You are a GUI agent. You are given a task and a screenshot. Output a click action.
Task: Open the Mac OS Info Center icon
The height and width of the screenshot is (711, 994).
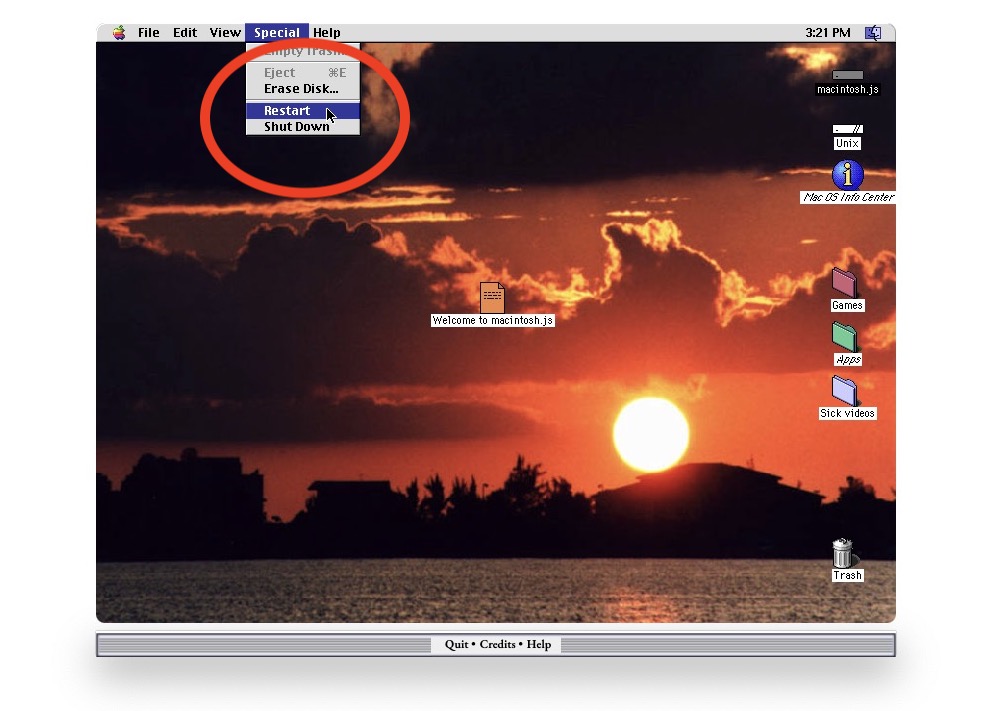847,175
